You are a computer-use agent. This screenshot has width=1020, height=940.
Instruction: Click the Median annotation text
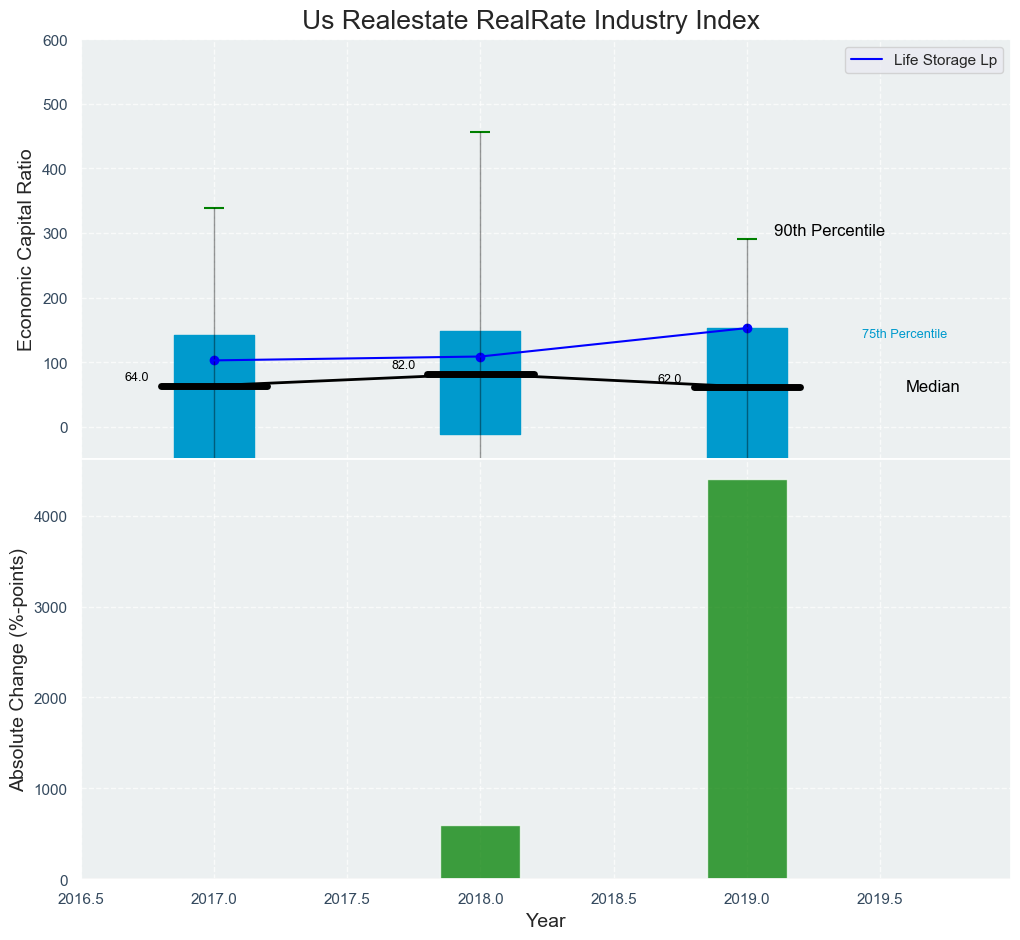tap(932, 387)
